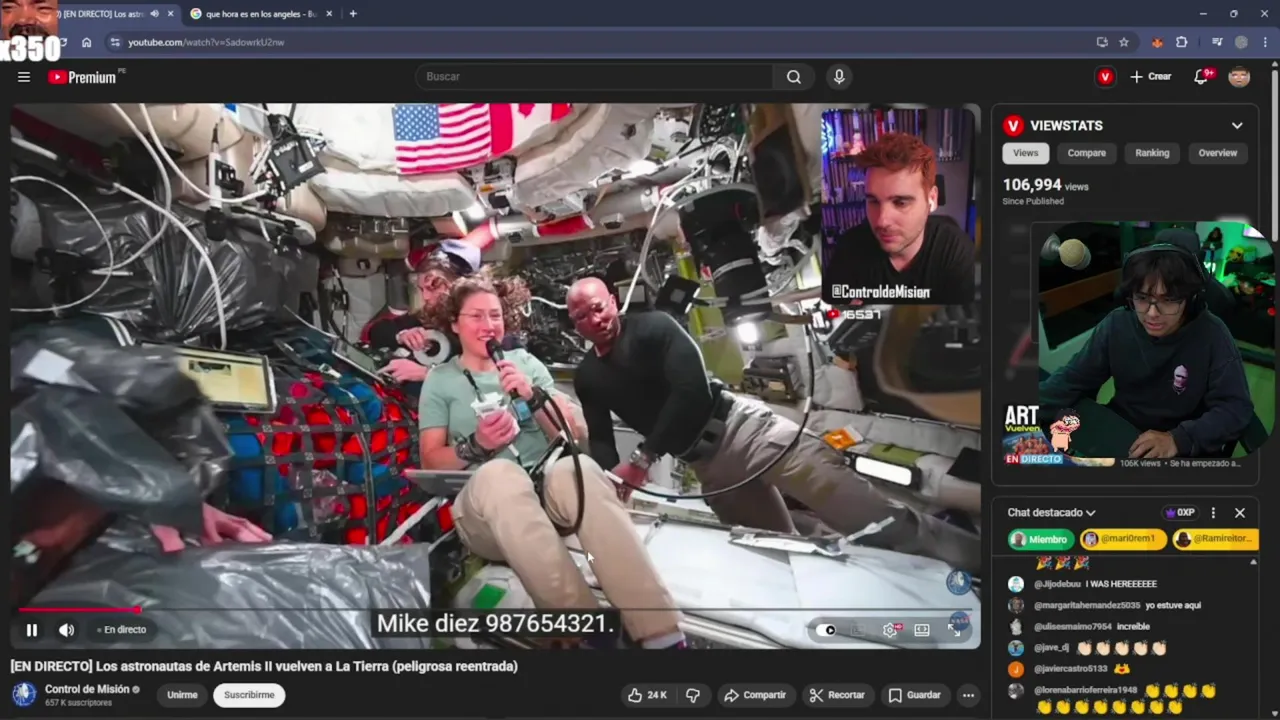Collapse the ViewStats panel chevron
Viewport: 1280px width, 720px height.
coord(1237,126)
